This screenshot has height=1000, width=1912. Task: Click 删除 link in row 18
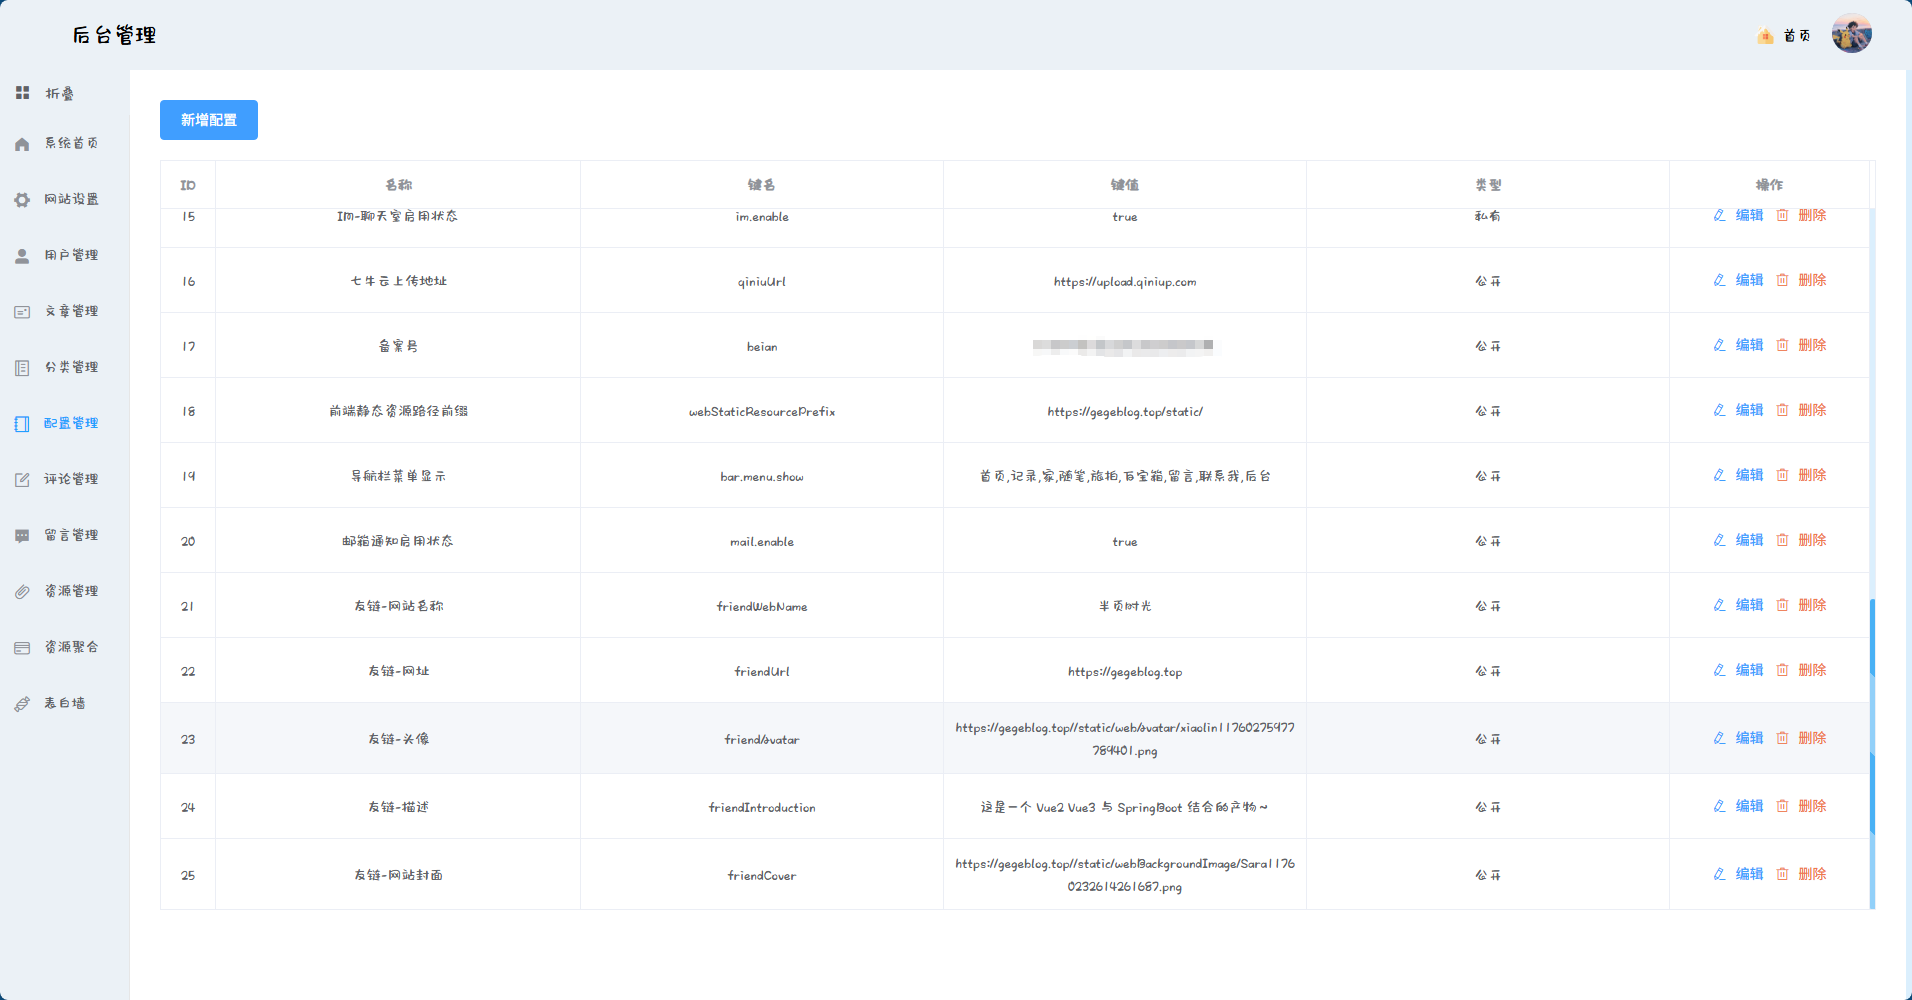[x=1812, y=410]
